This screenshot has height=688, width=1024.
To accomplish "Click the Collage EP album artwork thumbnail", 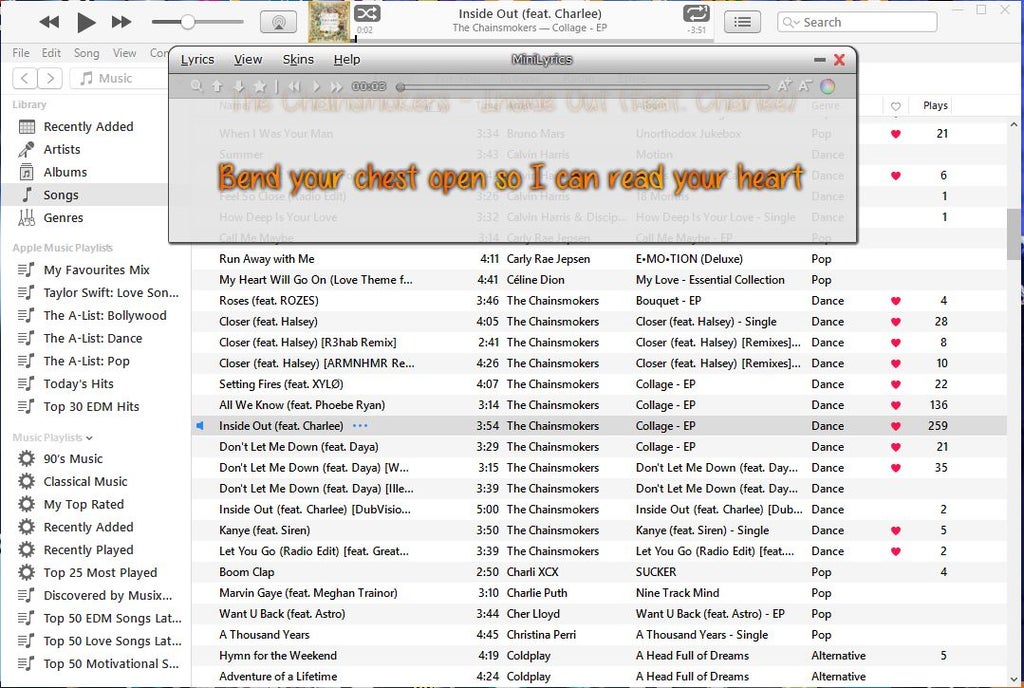I will coord(329,21).
